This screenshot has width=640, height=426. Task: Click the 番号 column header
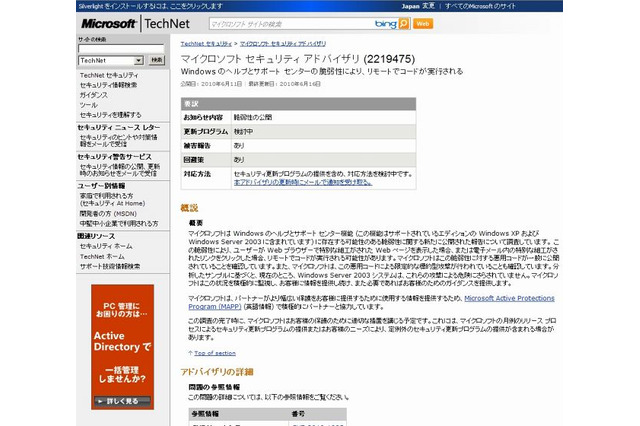pyautogui.click(x=298, y=413)
